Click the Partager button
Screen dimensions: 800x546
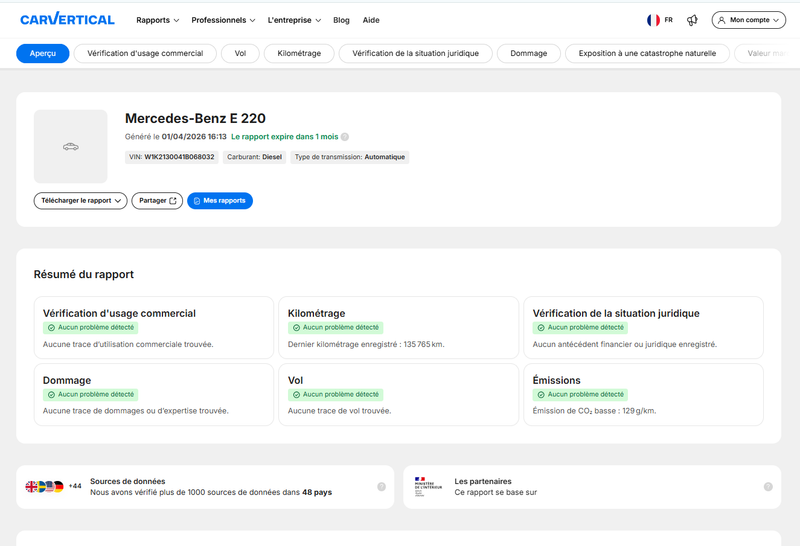click(x=157, y=201)
